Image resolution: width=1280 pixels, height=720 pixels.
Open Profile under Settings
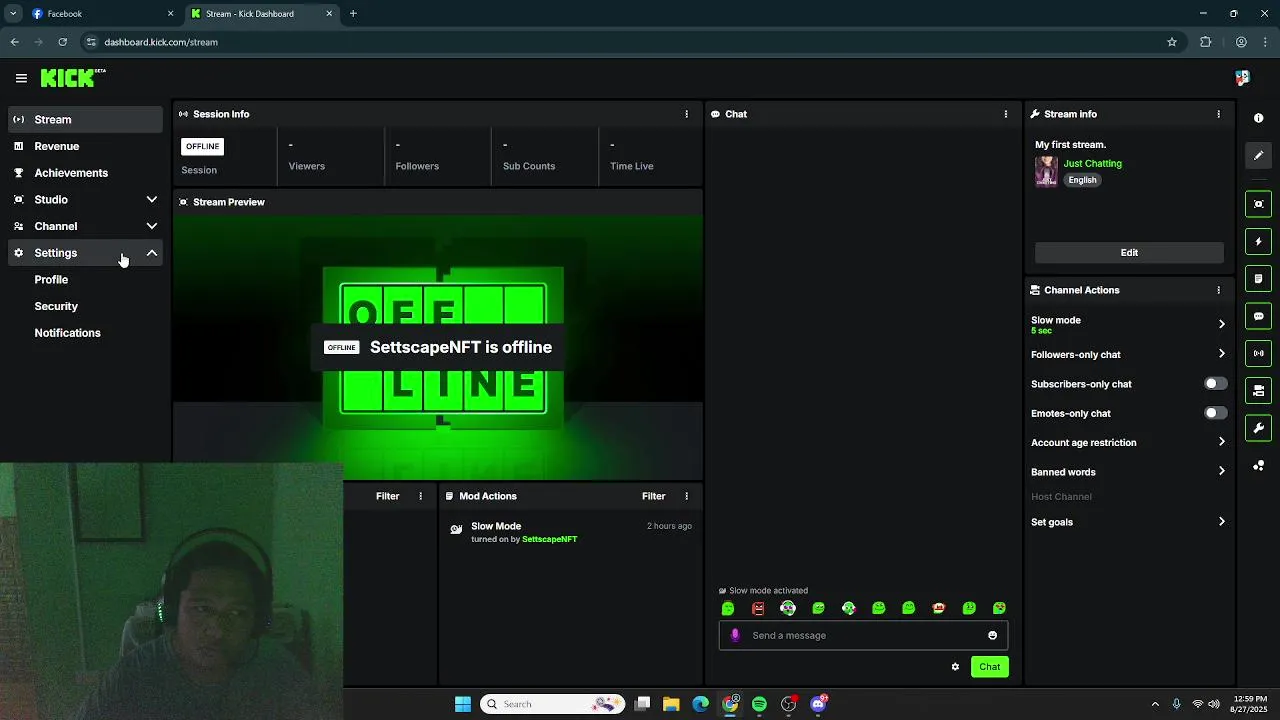pyautogui.click(x=51, y=280)
